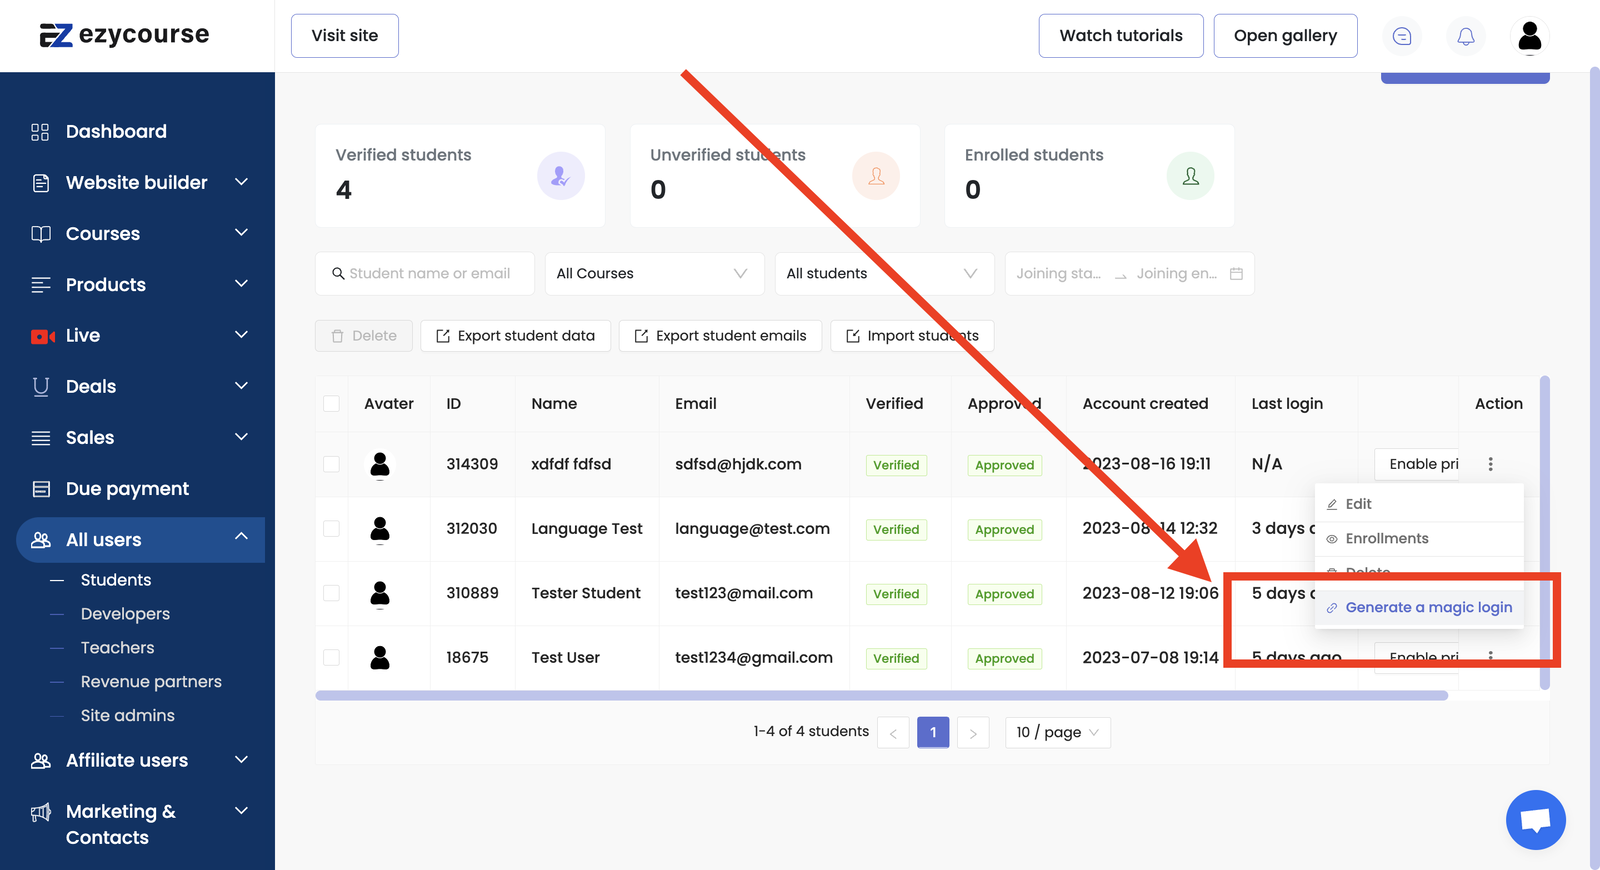Open the live chat support bubble
Viewport: 1600px width, 870px height.
1535,820
